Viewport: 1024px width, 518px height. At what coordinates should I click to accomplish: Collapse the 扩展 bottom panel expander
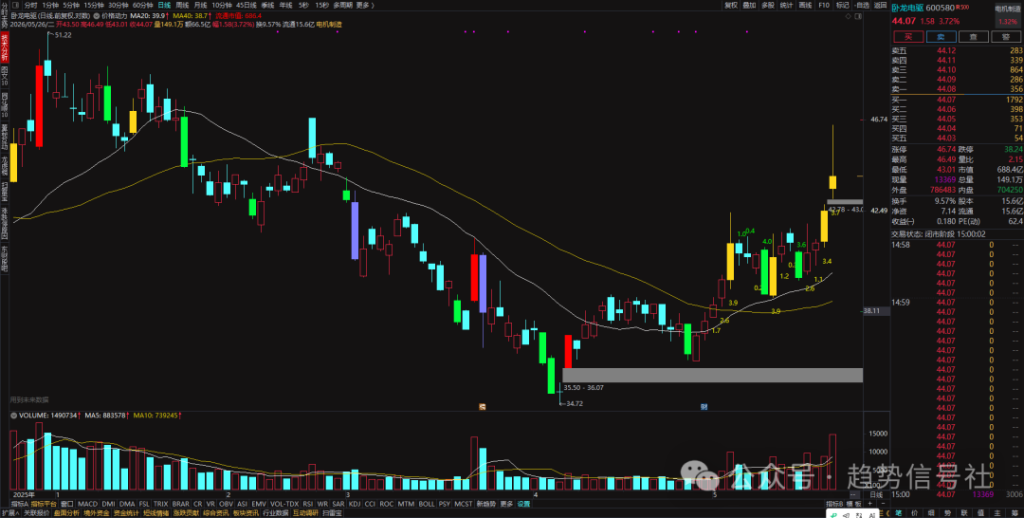pos(10,513)
